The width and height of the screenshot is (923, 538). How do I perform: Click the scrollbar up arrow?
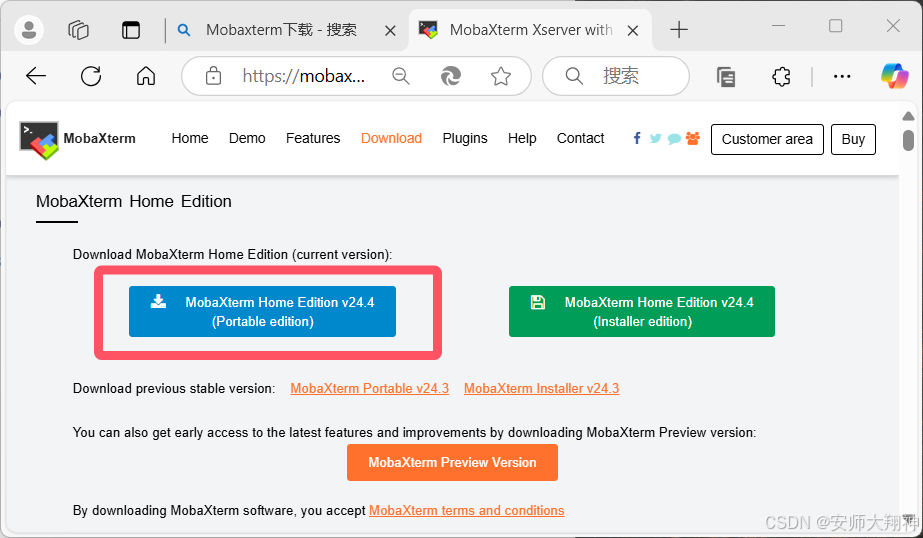click(908, 117)
